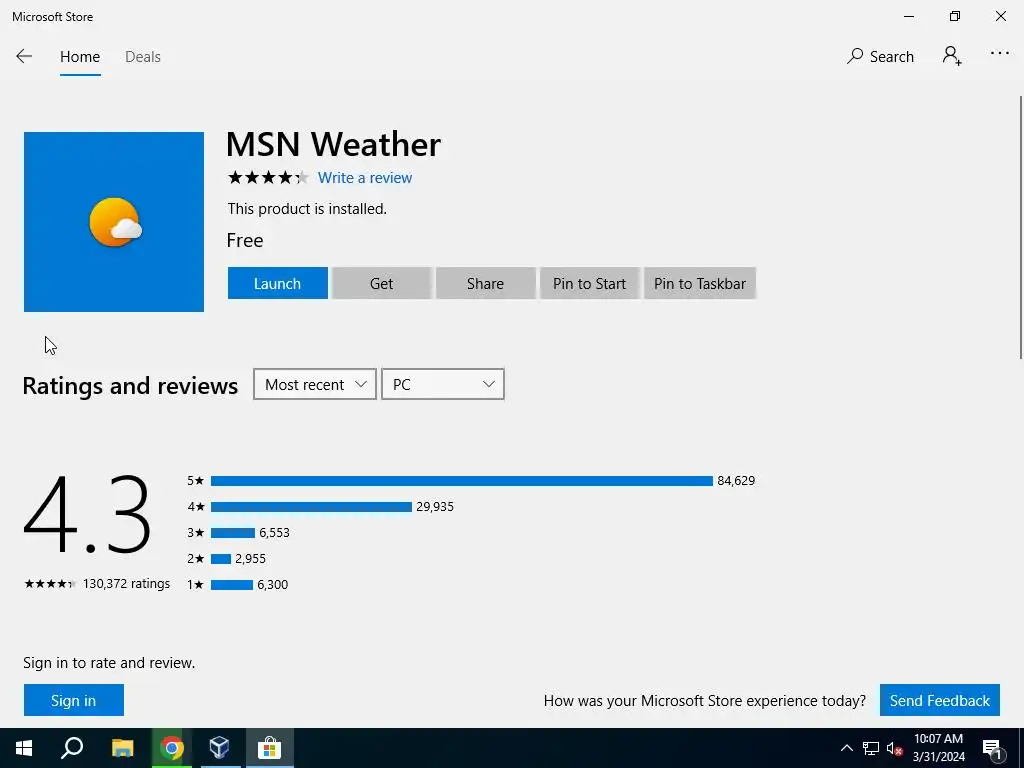
Task: Click the network status tray icon
Action: (x=871, y=748)
